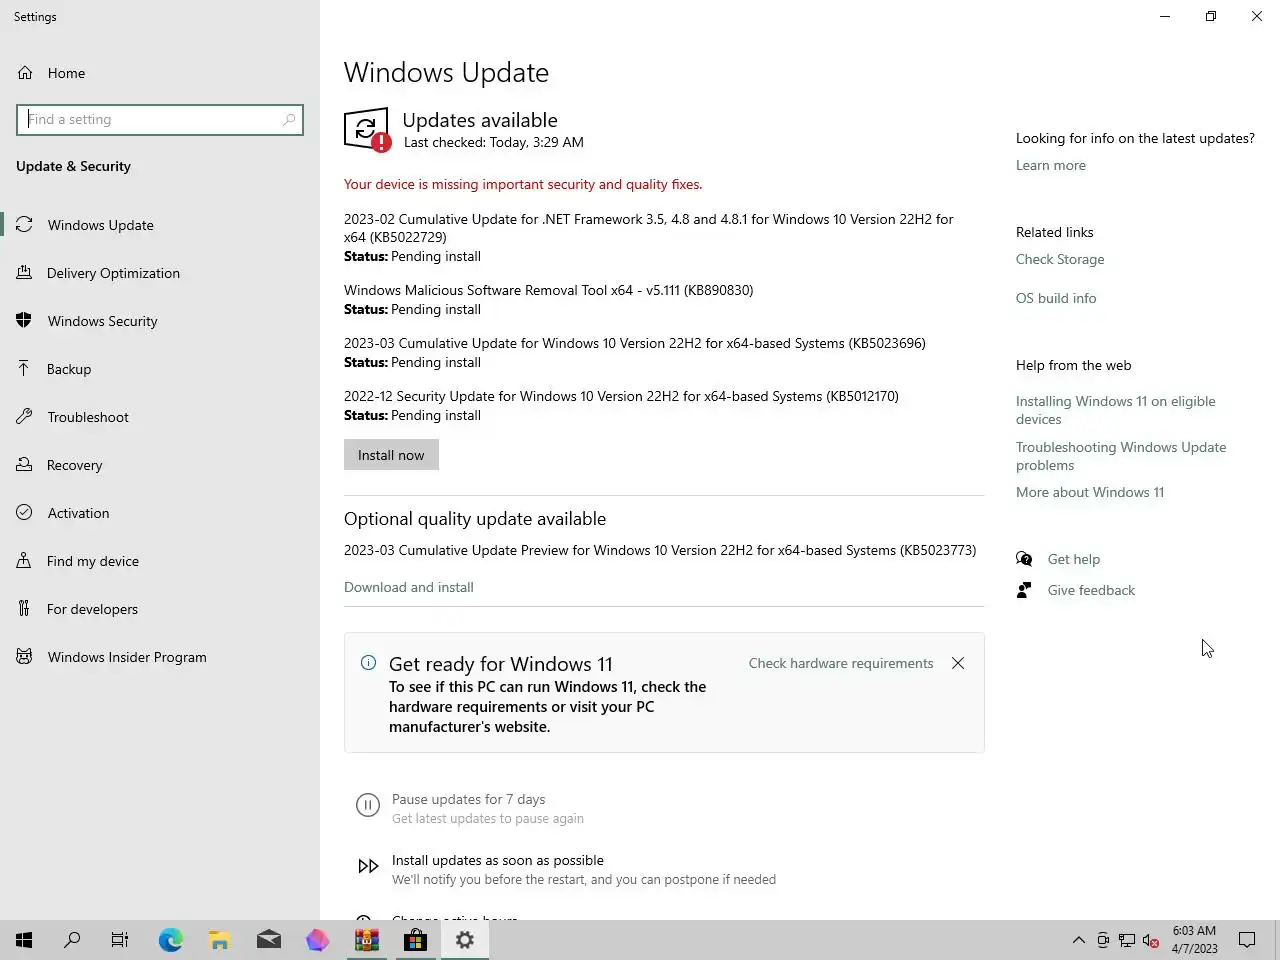Image resolution: width=1280 pixels, height=960 pixels.
Task: Click the pause icon beside Pause updates
Action: tap(368, 806)
